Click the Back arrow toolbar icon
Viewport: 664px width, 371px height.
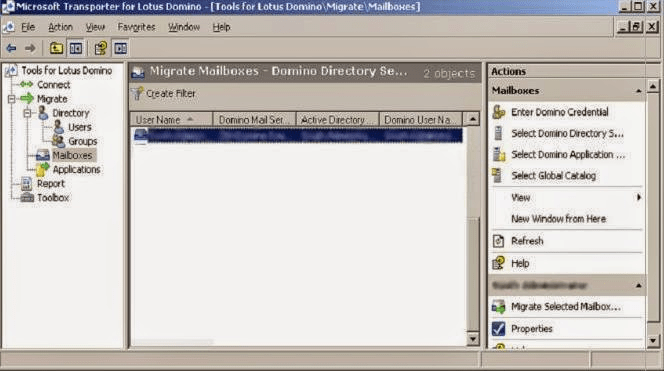coord(11,48)
